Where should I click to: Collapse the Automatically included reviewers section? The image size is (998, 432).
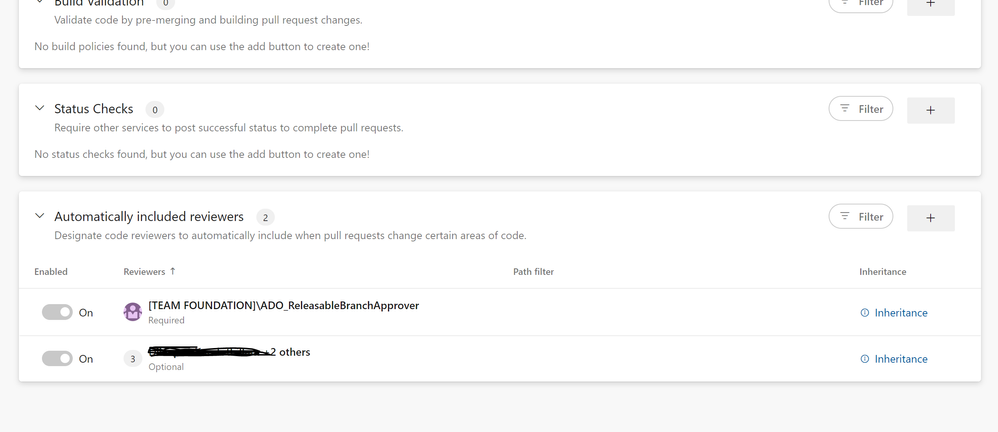pyautogui.click(x=40, y=216)
